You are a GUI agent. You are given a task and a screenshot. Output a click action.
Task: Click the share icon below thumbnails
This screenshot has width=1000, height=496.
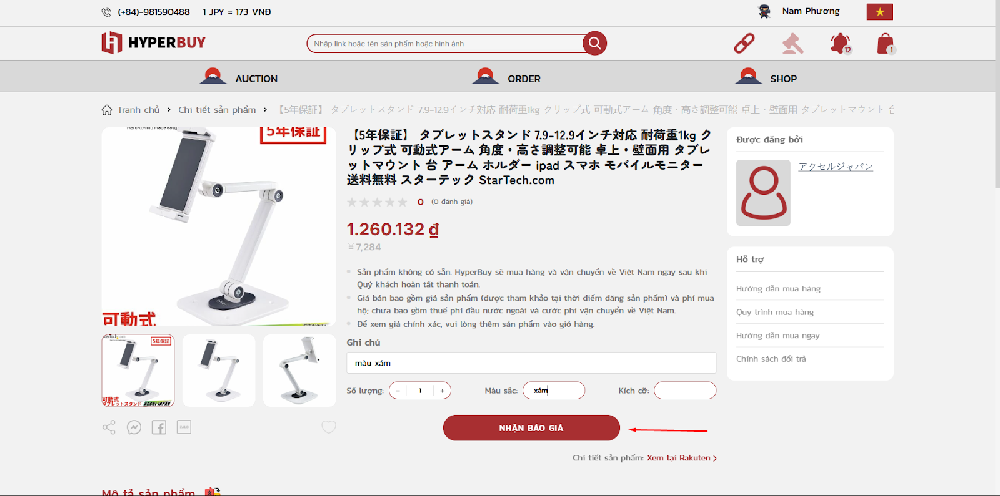(109, 427)
